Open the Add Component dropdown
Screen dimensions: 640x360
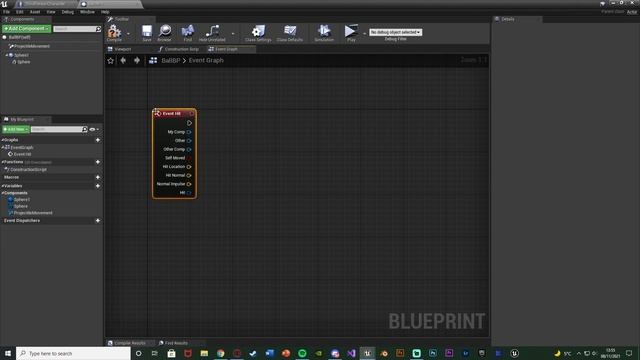click(x=27, y=29)
